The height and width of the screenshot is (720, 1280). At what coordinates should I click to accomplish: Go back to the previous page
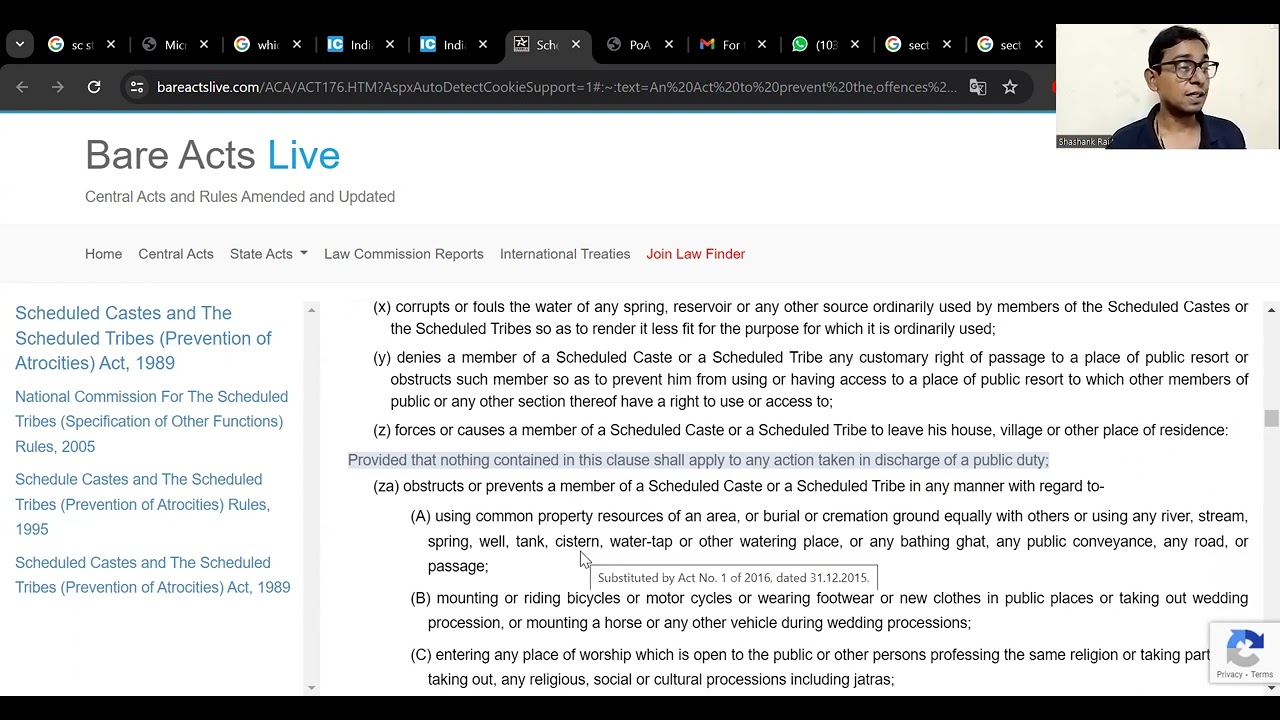[22, 87]
